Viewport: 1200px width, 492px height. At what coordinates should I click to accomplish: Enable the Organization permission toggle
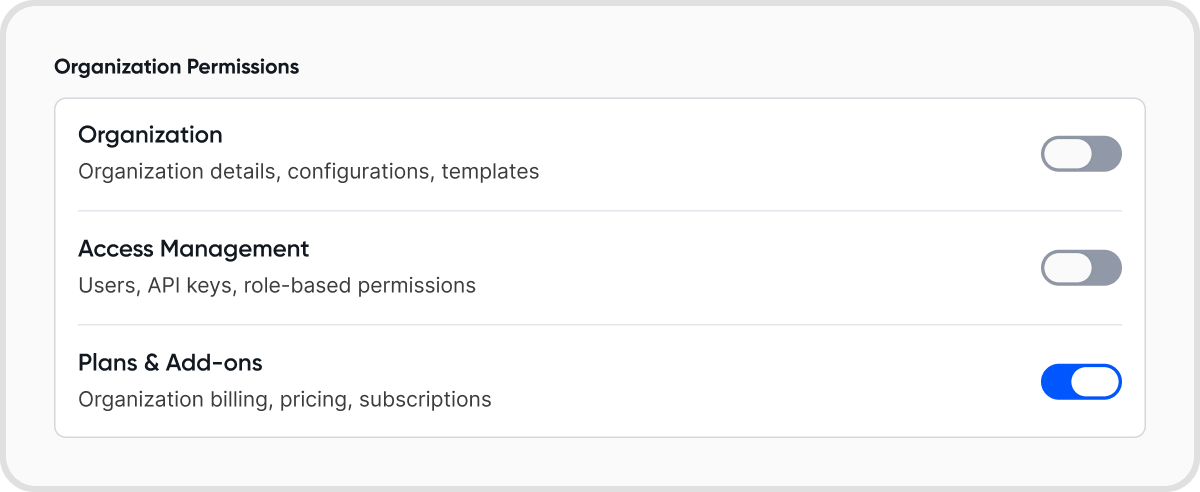click(1081, 154)
